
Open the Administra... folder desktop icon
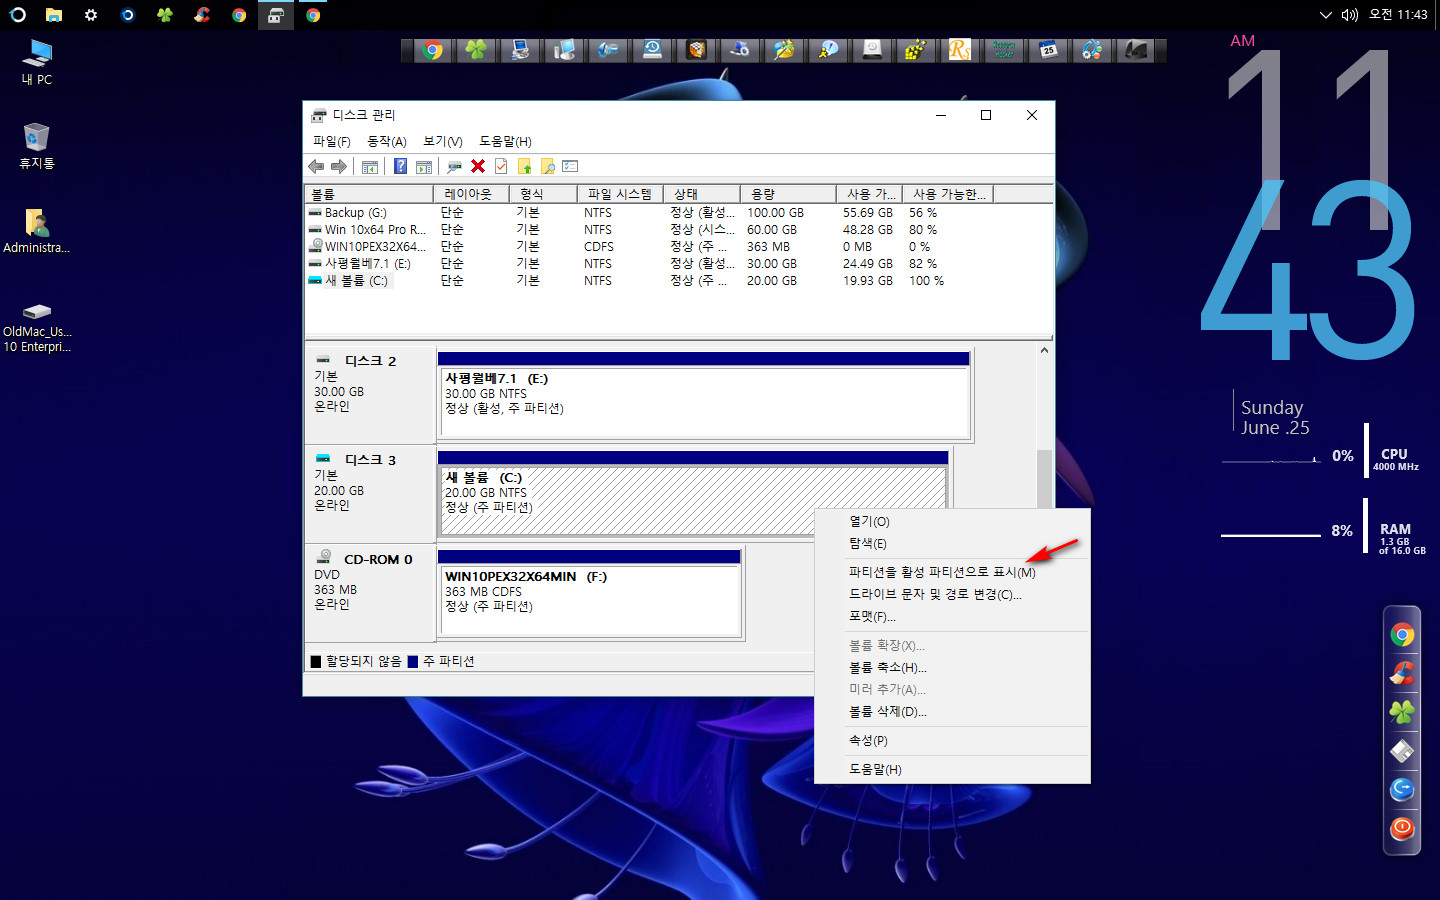[37, 231]
